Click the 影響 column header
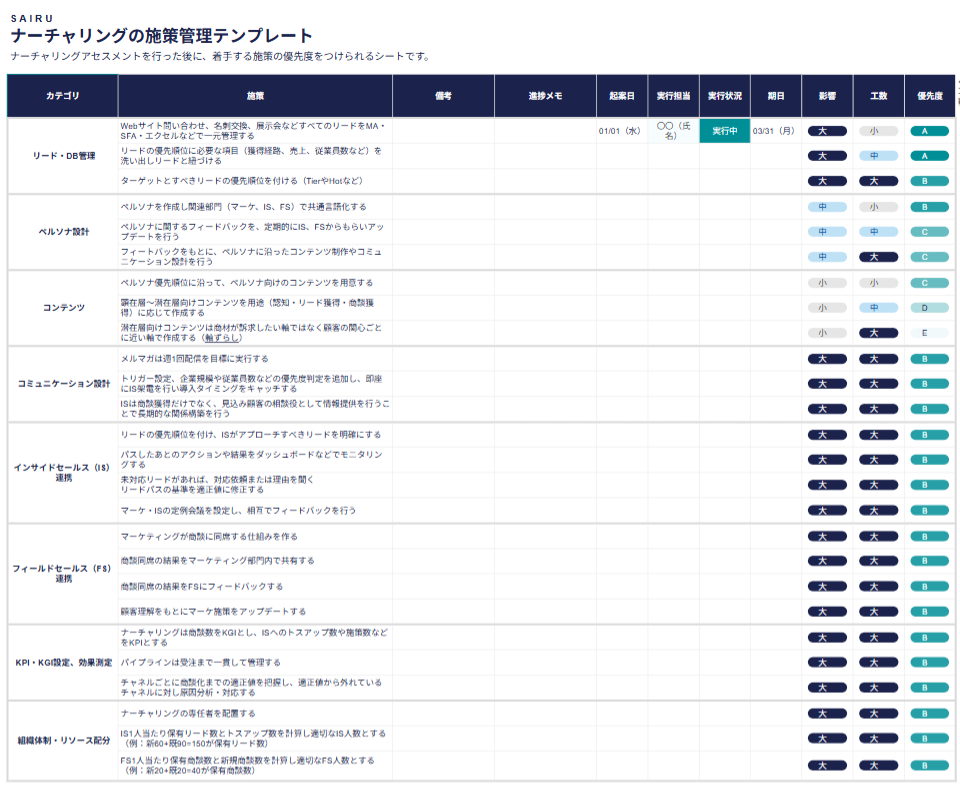 (827, 96)
